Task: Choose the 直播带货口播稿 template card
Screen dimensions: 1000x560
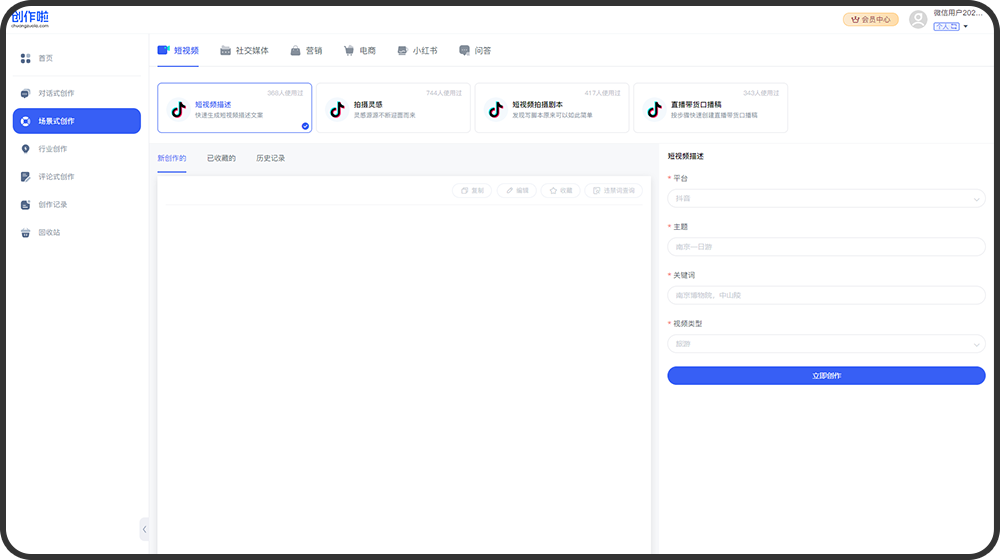Action: 710,108
